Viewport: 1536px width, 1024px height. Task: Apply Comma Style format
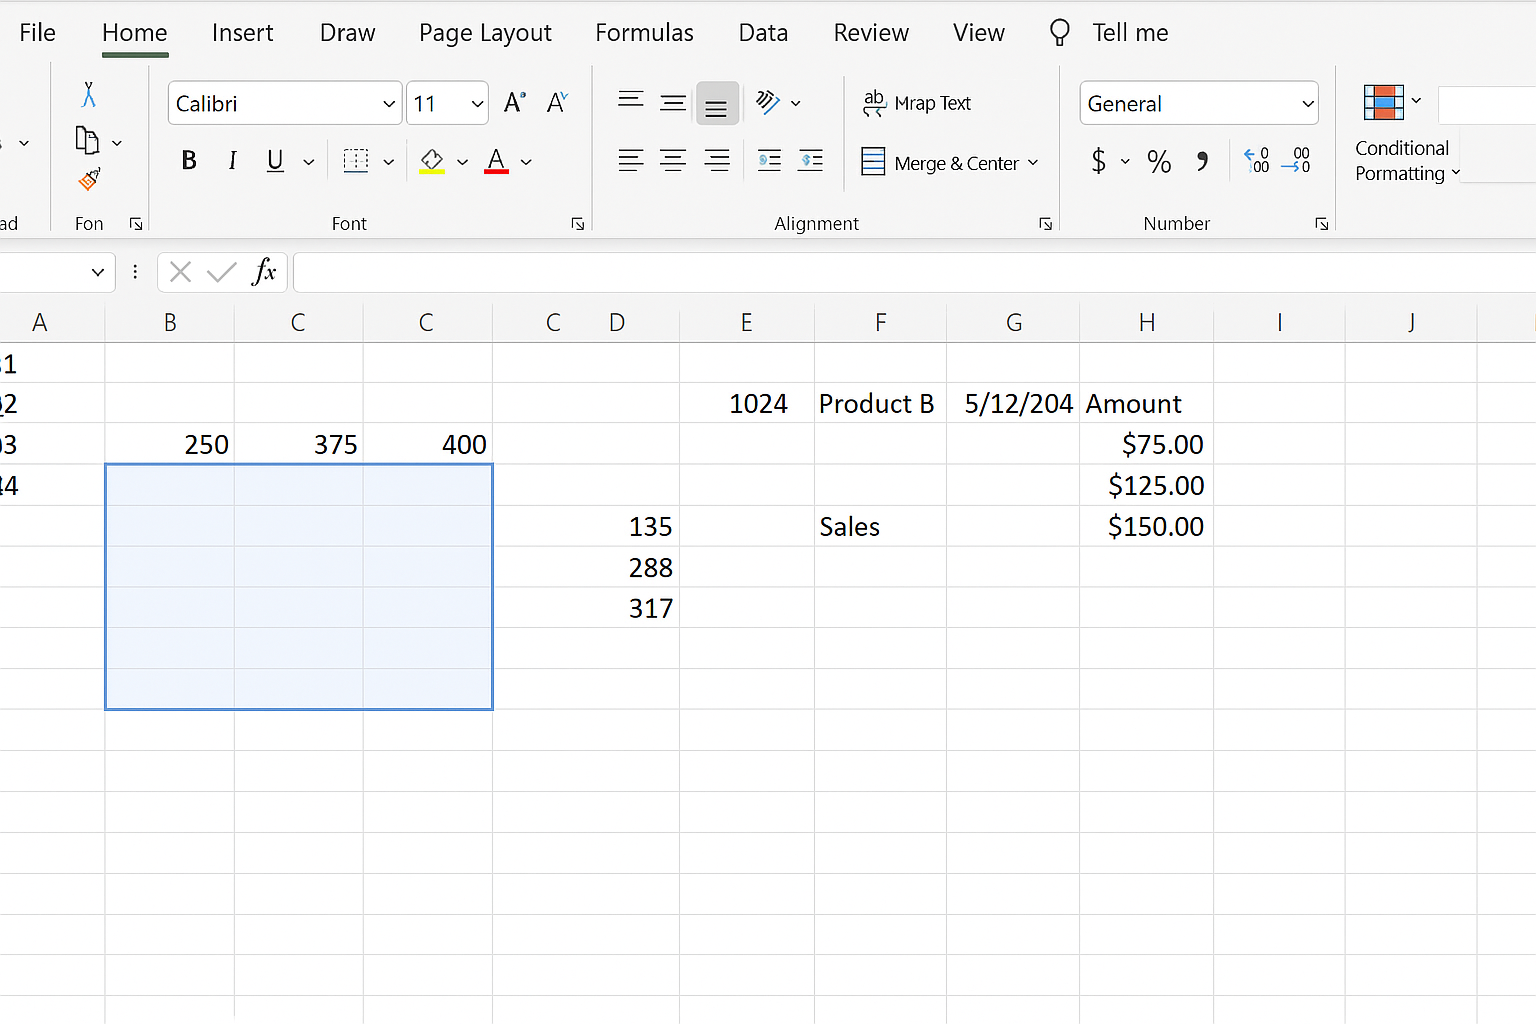pyautogui.click(x=1202, y=161)
